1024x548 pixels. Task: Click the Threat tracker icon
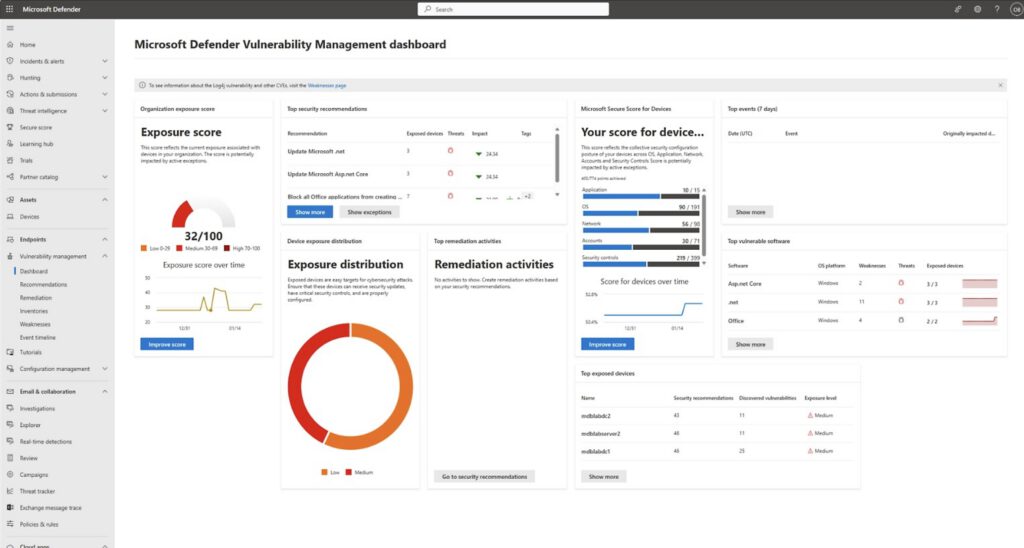(x=10, y=491)
